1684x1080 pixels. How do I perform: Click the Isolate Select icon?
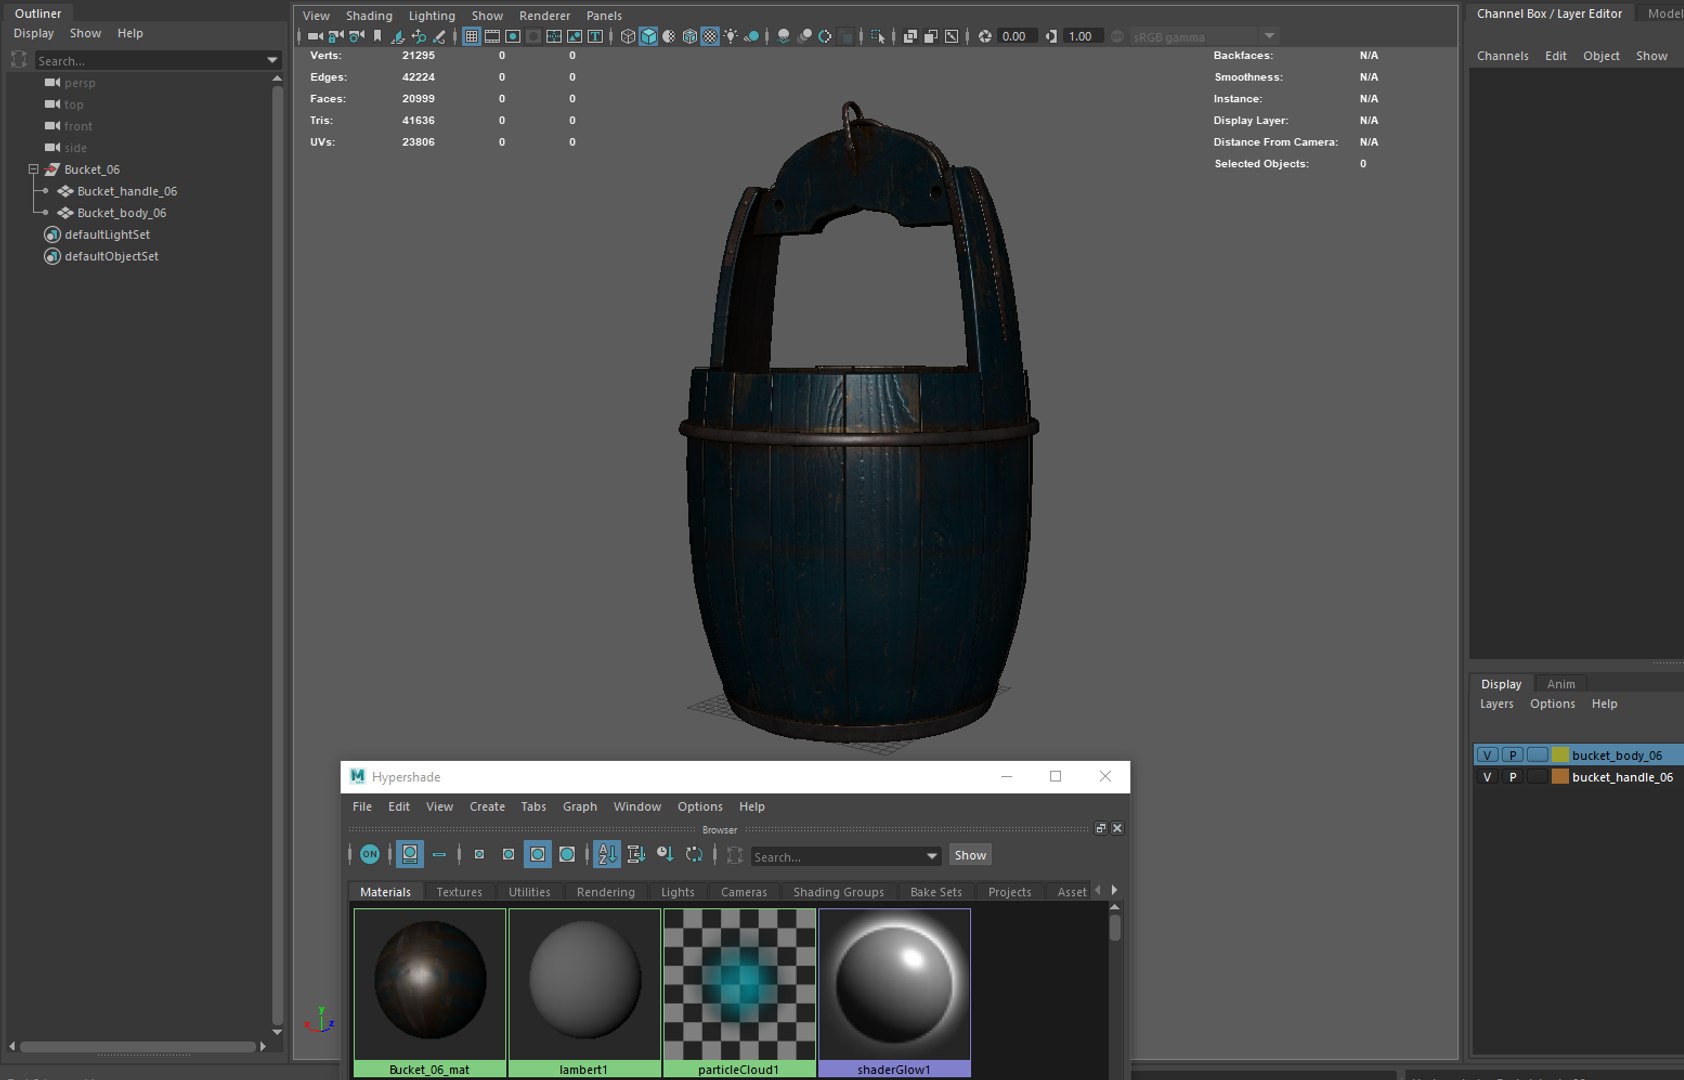tap(878, 36)
